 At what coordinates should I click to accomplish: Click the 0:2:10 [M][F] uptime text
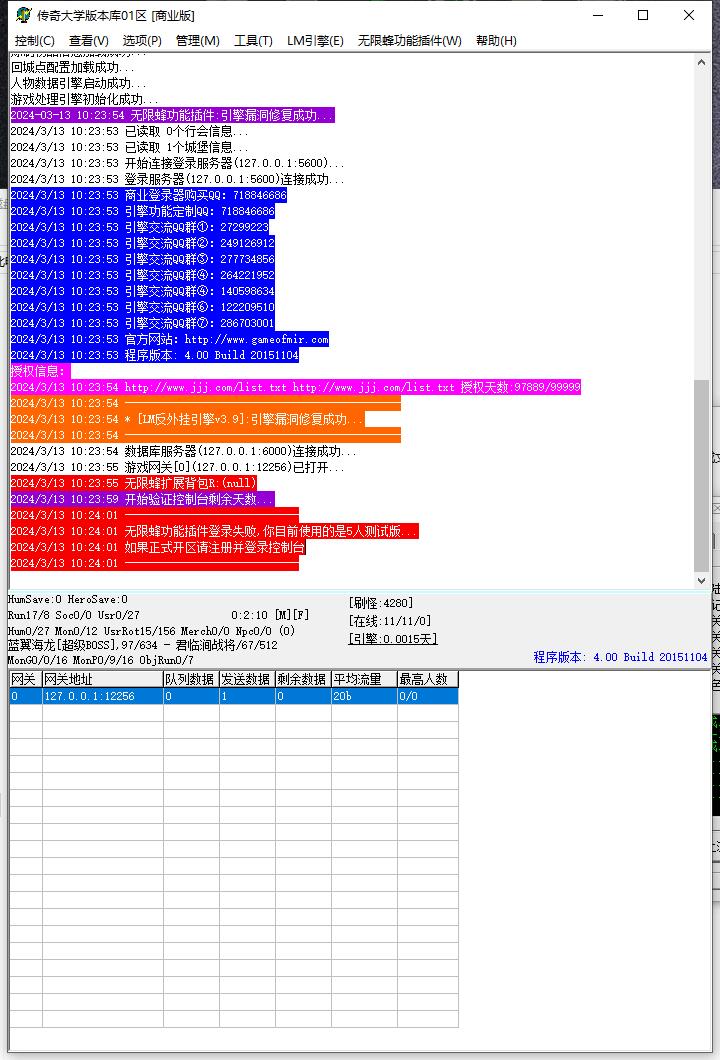point(270,615)
